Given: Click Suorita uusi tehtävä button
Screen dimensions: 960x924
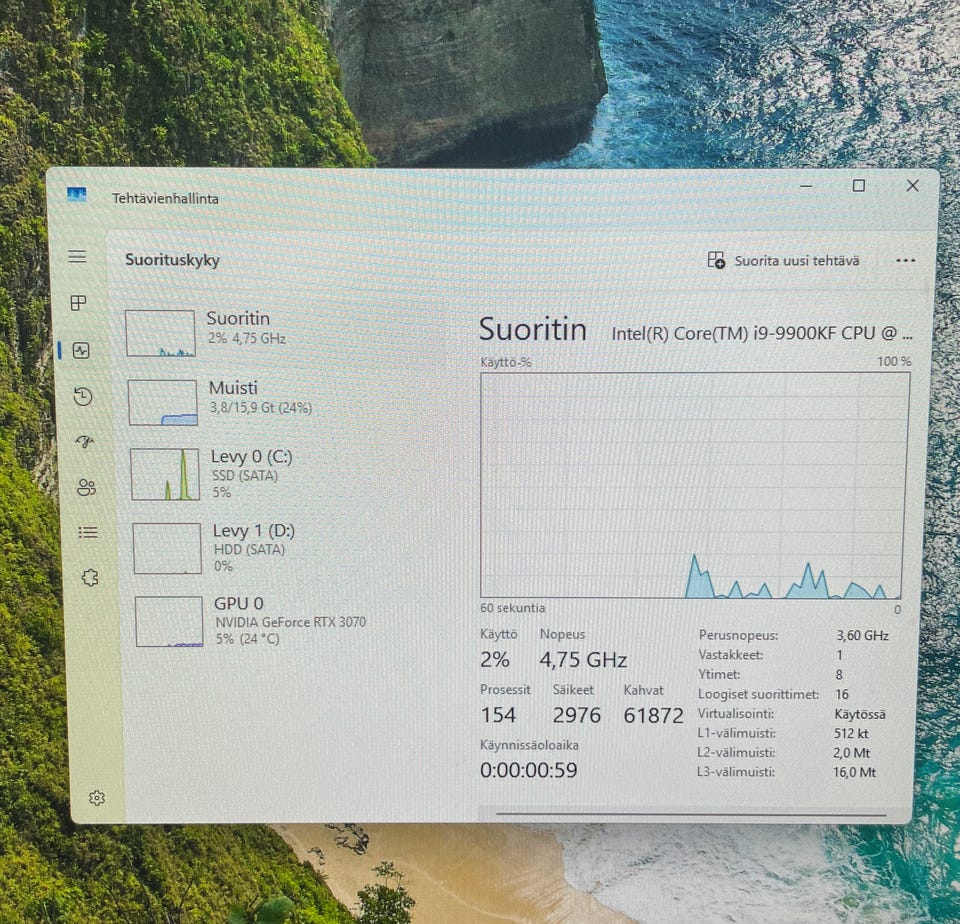Looking at the screenshot, I should pos(784,261).
